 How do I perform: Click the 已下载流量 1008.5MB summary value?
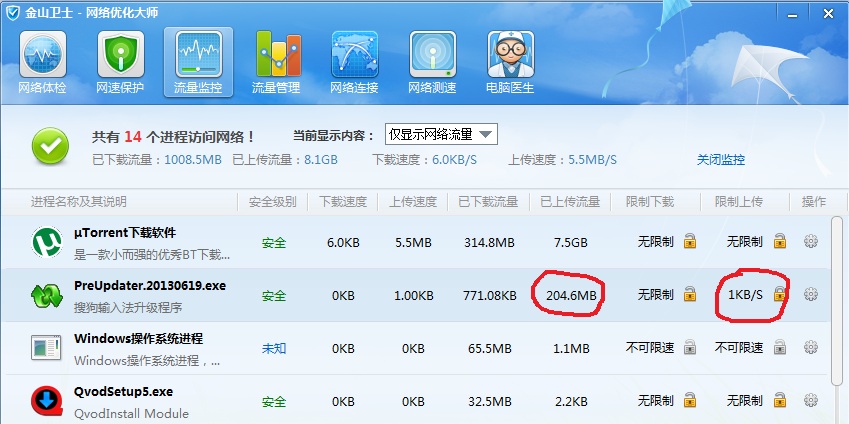pos(193,160)
